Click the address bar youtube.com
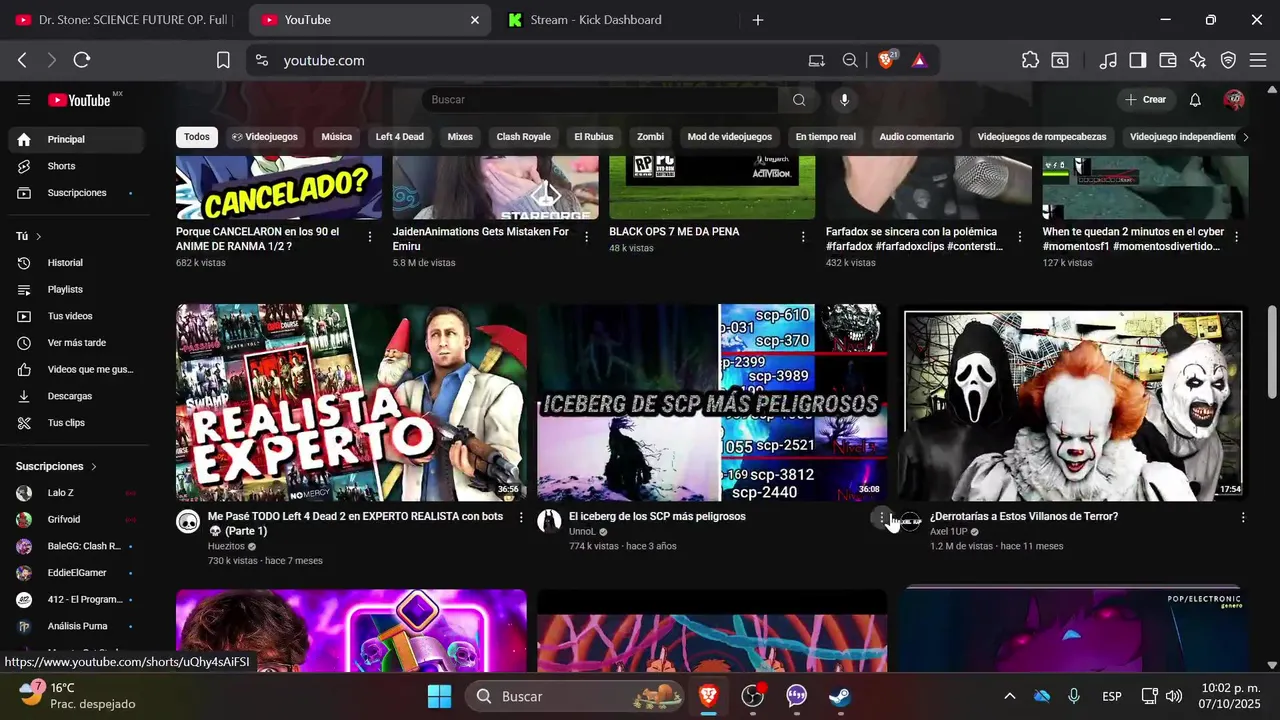Viewport: 1280px width, 720px height. click(x=324, y=60)
